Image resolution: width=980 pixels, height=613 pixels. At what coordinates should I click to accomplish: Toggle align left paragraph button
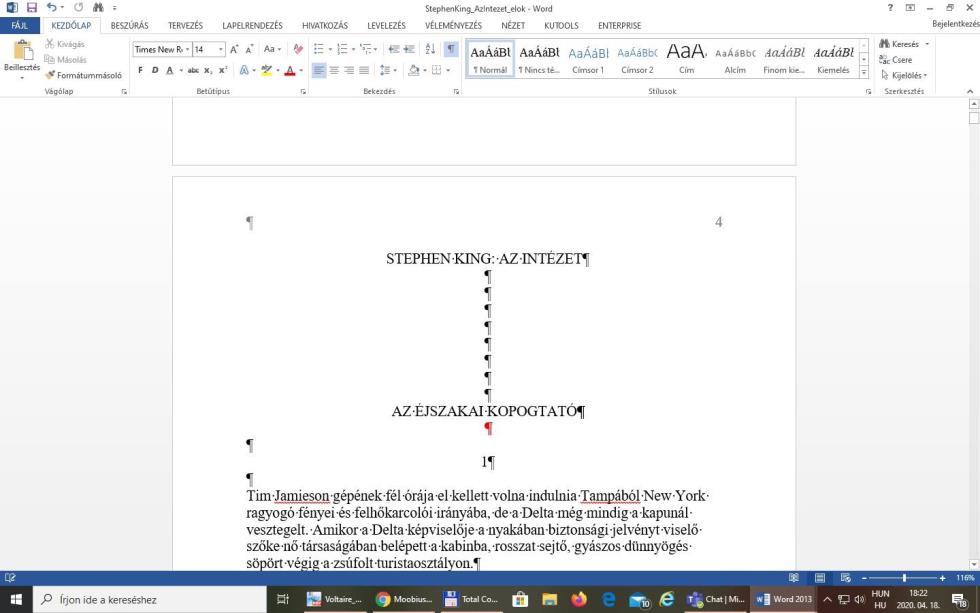(x=319, y=71)
